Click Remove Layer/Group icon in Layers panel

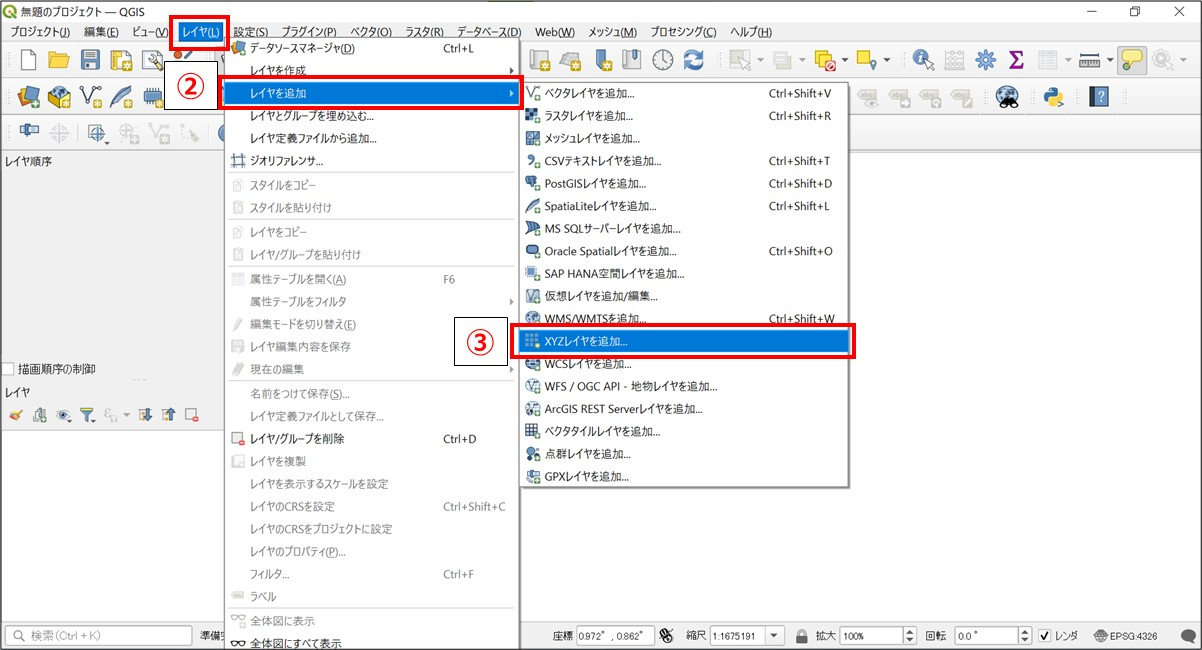coord(191,414)
